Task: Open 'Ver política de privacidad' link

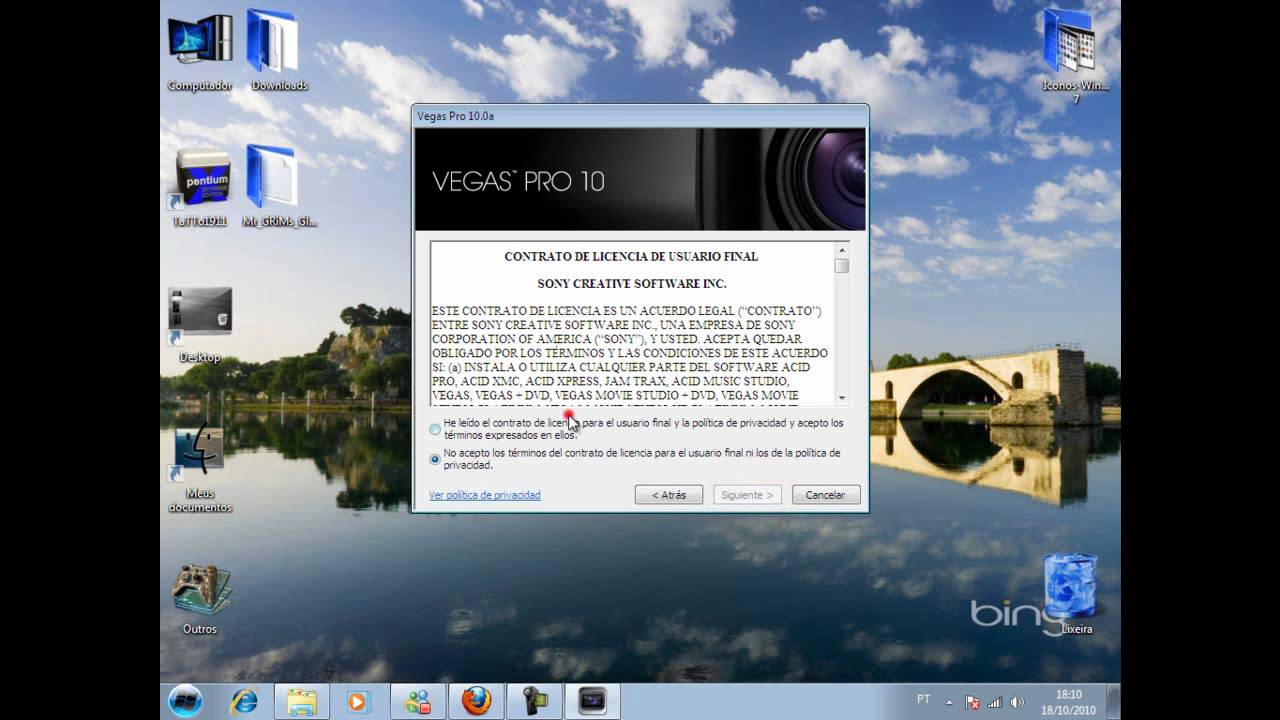Action: coord(485,495)
